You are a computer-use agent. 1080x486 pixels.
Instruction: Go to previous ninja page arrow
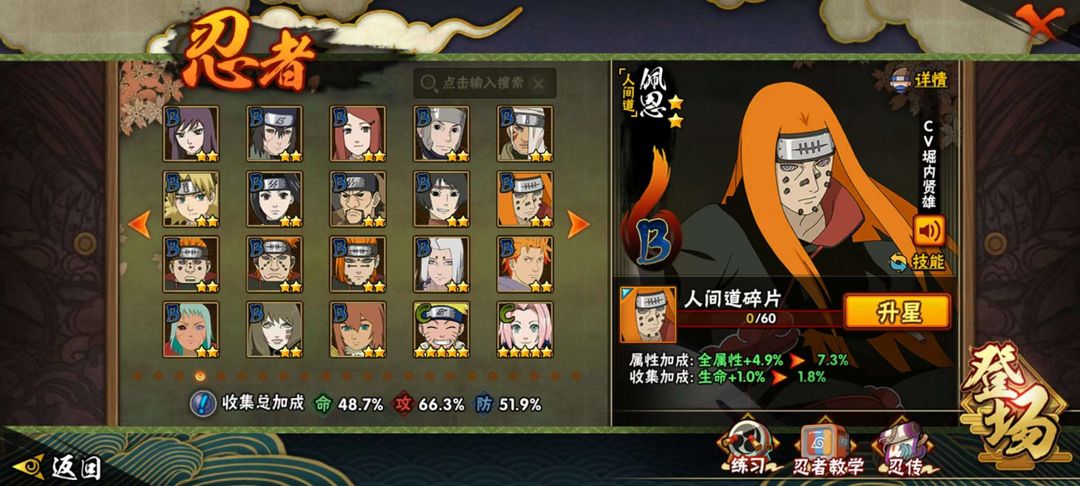[x=140, y=224]
